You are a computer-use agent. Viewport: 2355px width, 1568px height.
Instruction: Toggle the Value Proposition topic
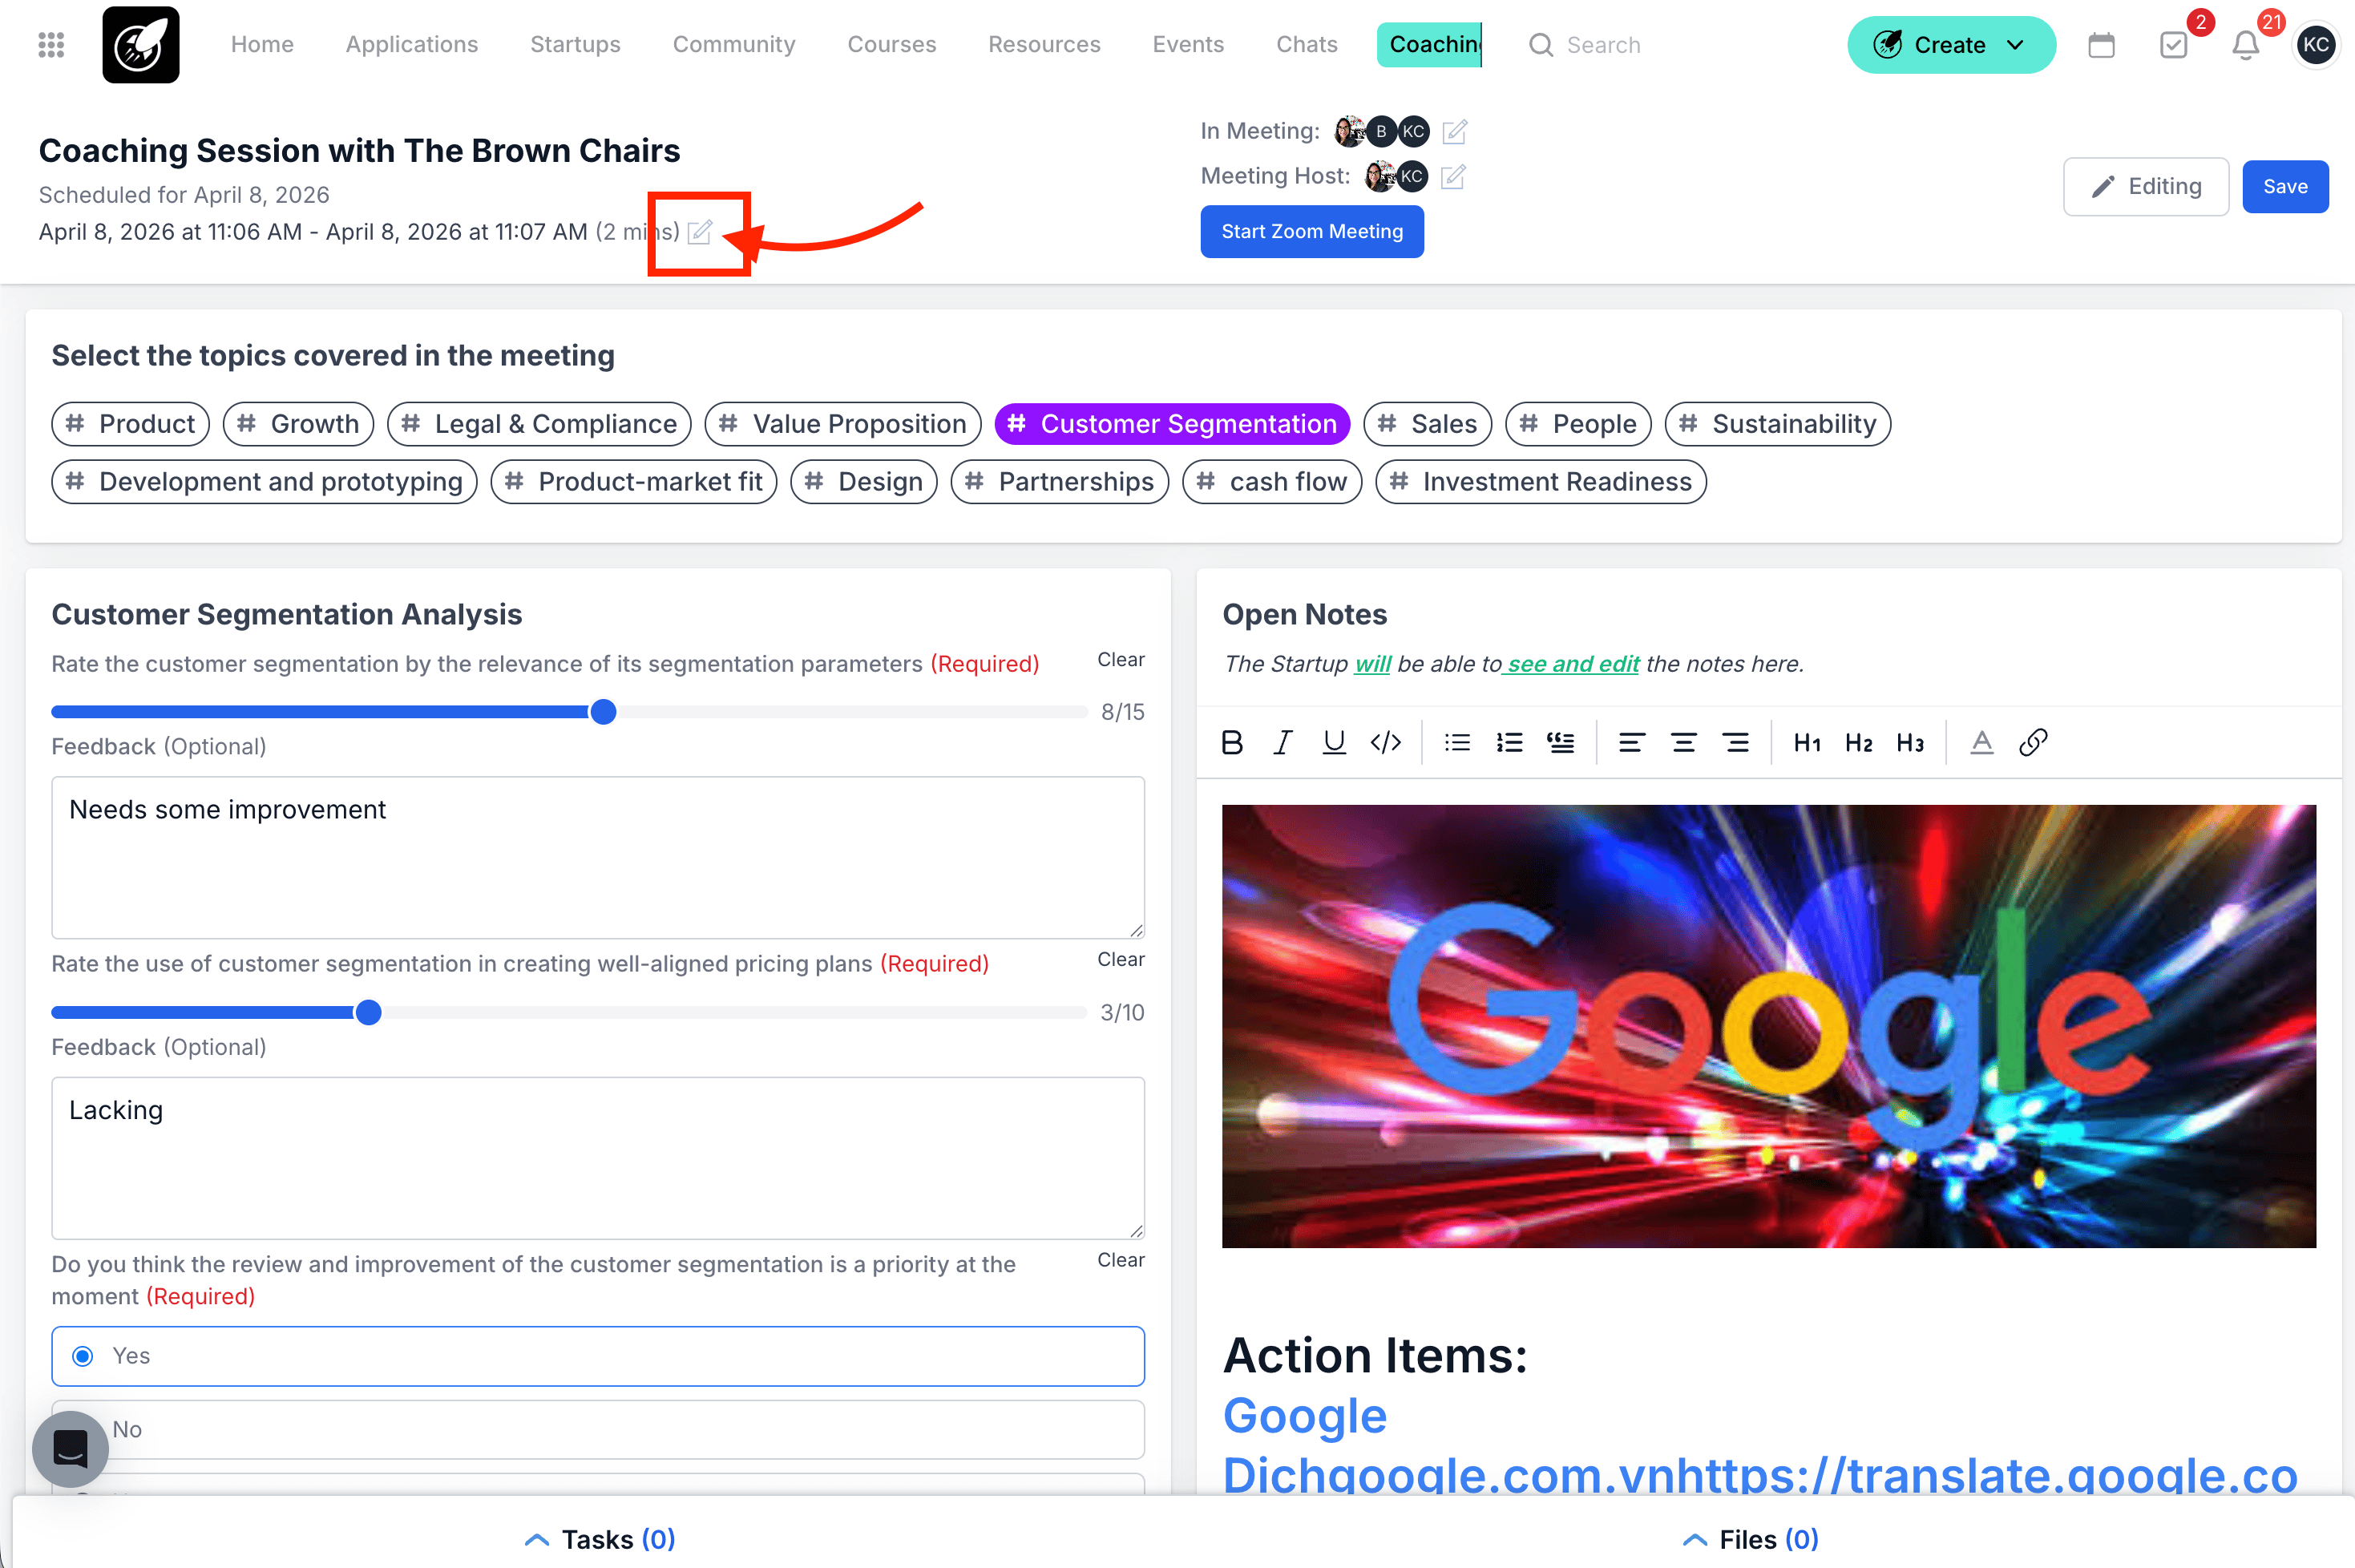click(843, 424)
